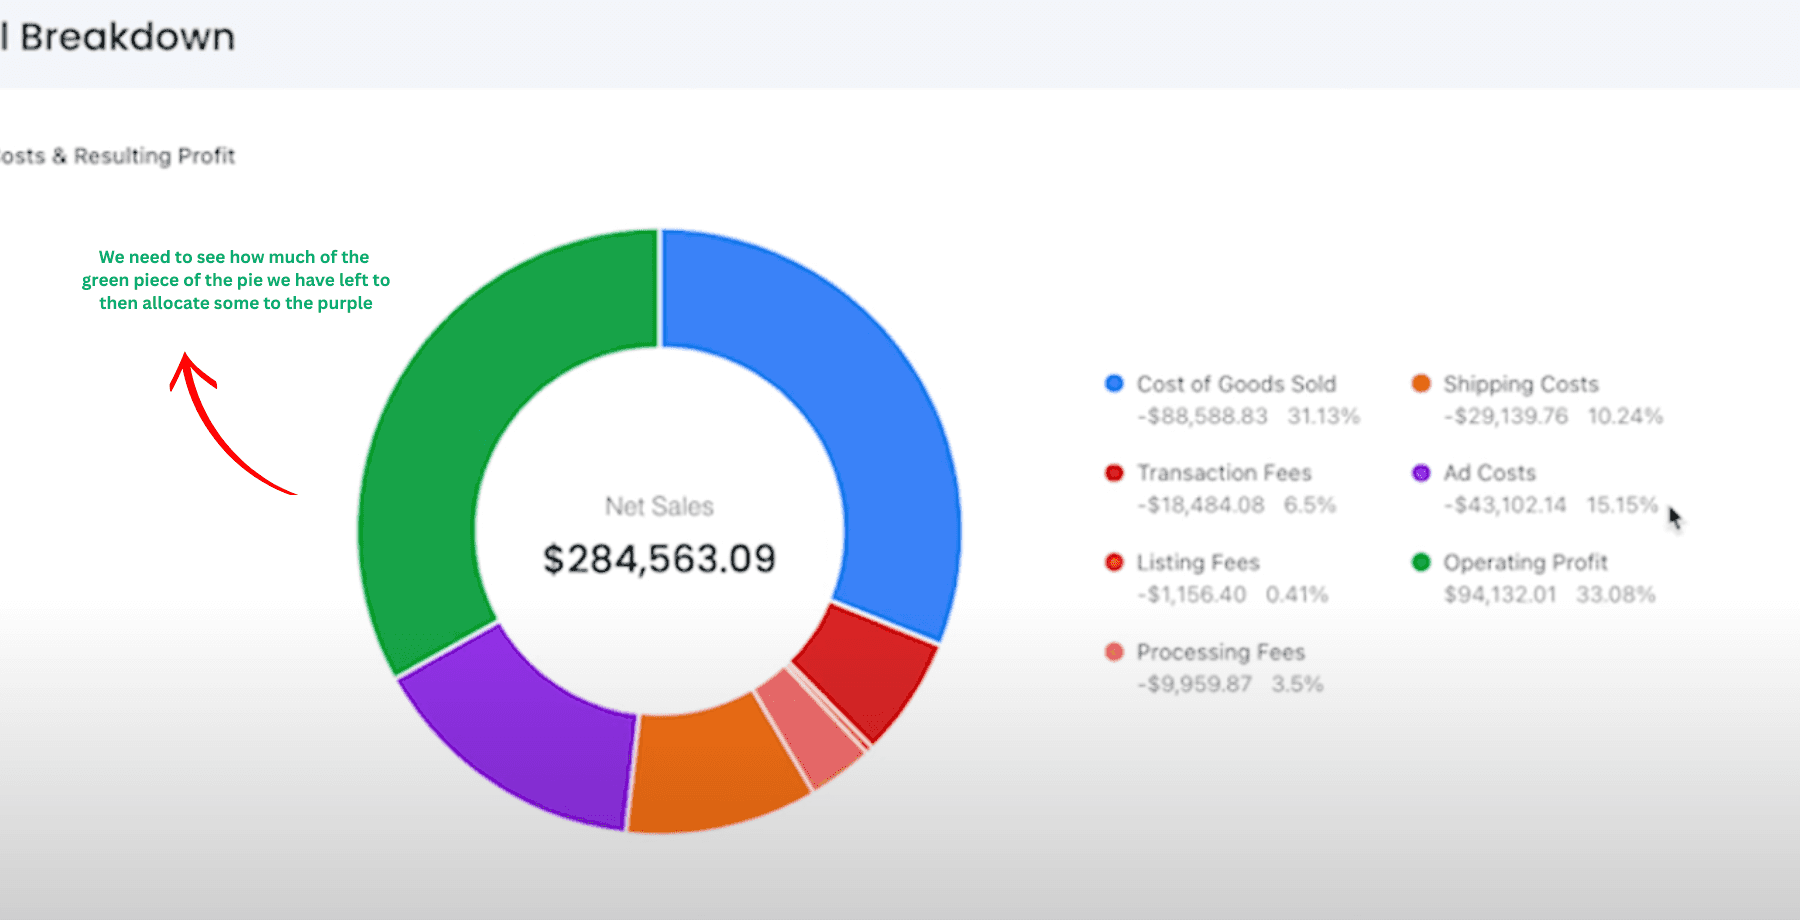Select the Transaction Fees legend label

[1224, 473]
